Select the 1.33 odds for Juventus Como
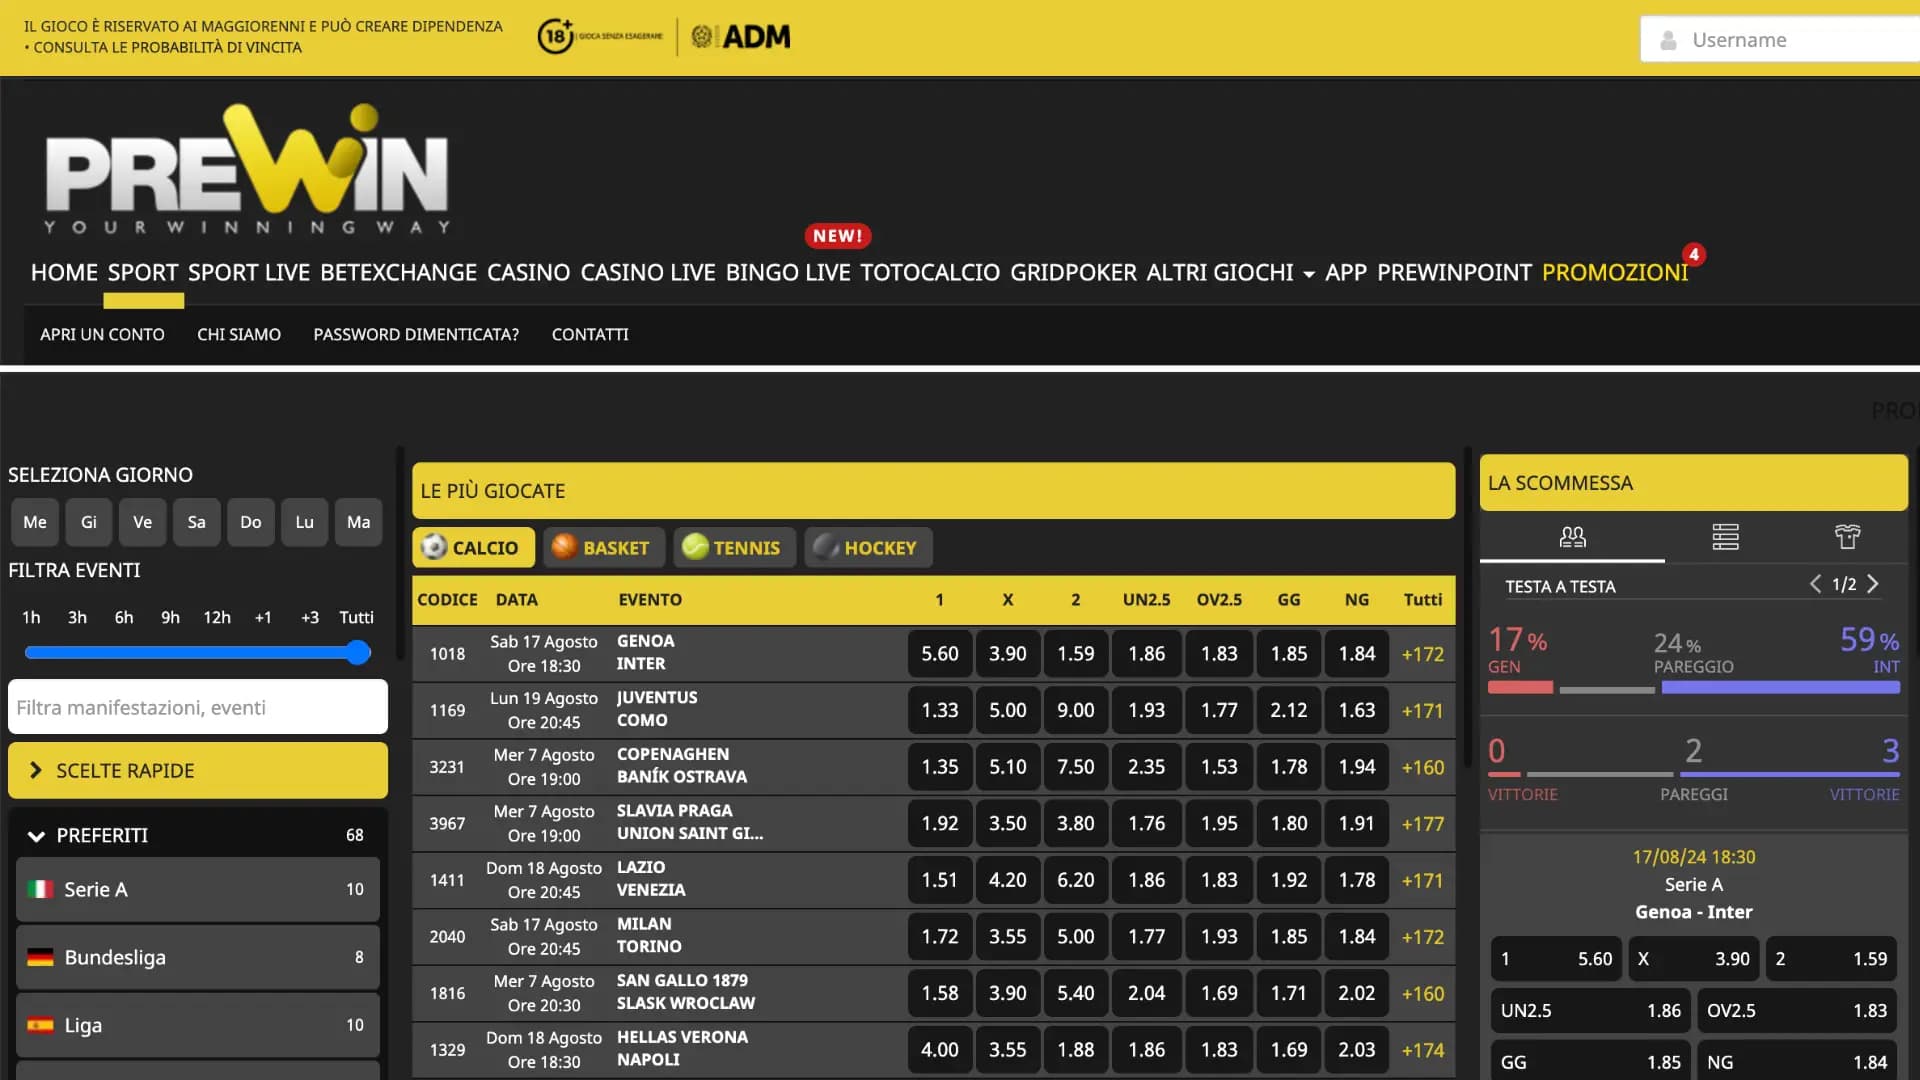This screenshot has height=1080, width=1920. click(x=939, y=710)
